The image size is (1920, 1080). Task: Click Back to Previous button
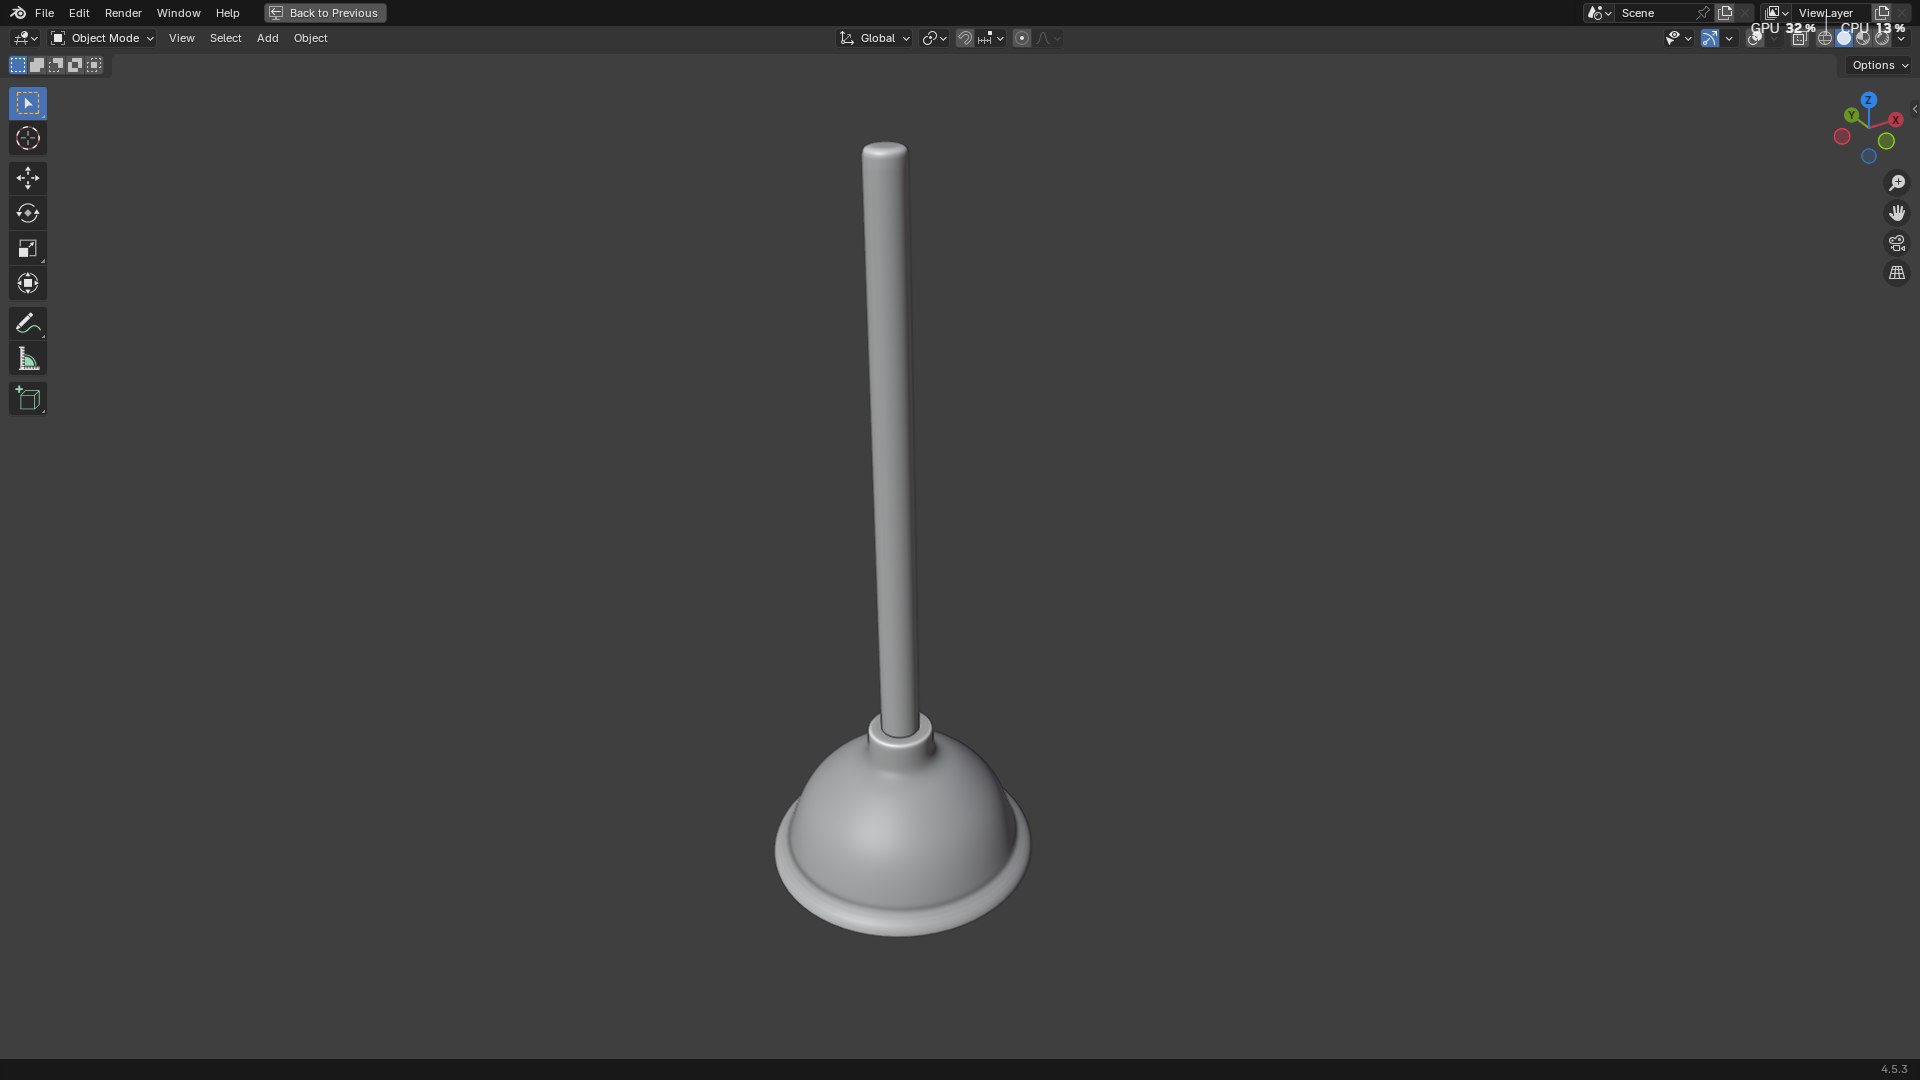325,13
